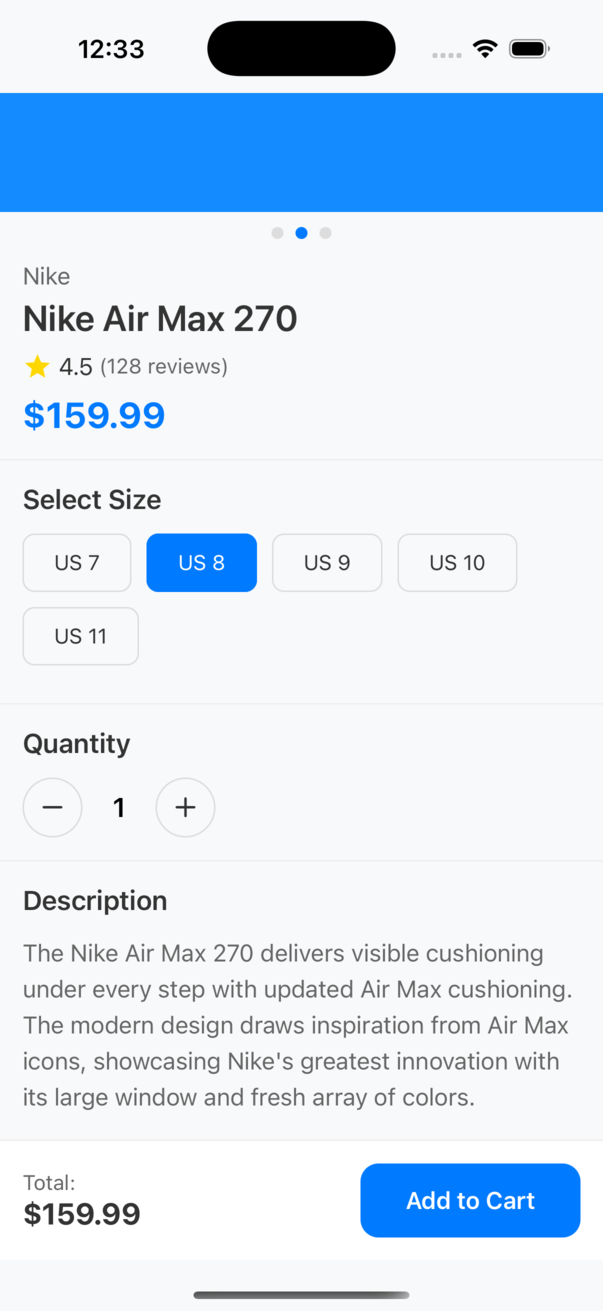Tap the active middle page dot
This screenshot has height=1311, width=603.
pyautogui.click(x=301, y=233)
